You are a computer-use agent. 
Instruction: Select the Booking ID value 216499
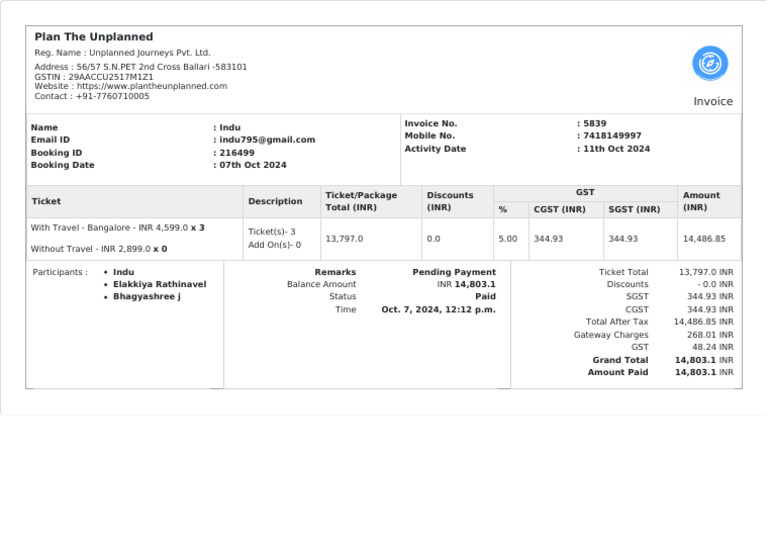point(237,153)
